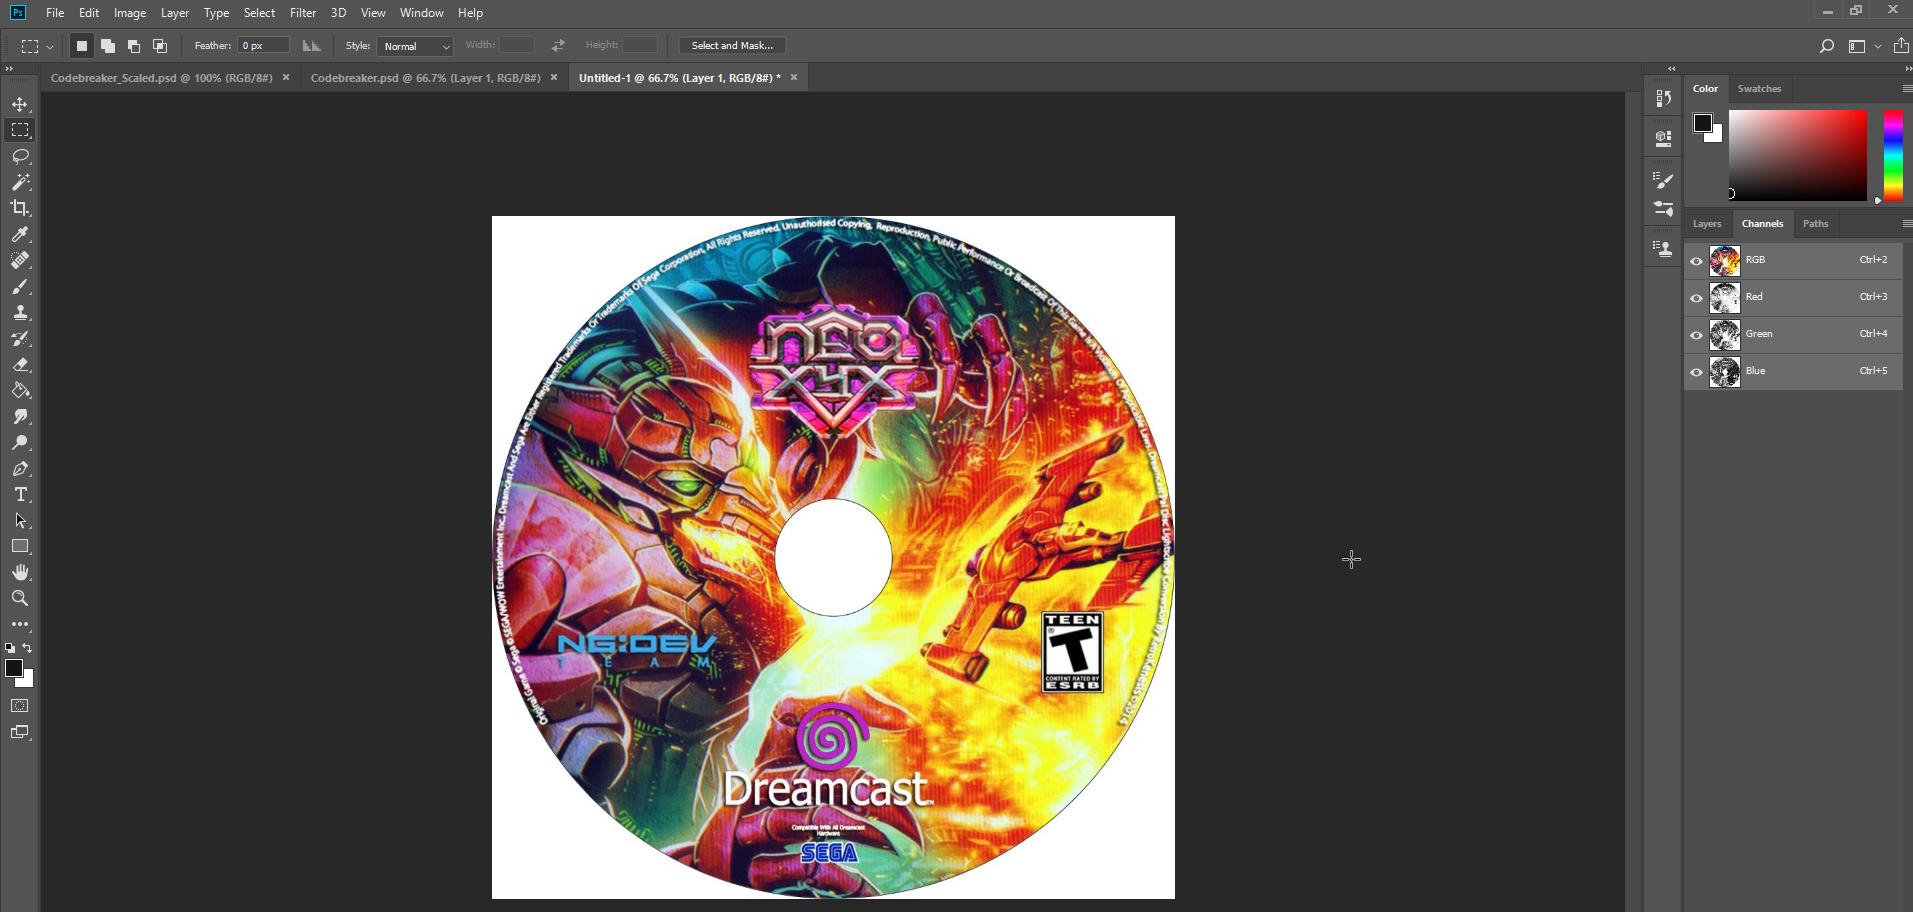Viewport: 1913px width, 912px height.
Task: Select the Clone Stamp tool
Action: coord(20,312)
